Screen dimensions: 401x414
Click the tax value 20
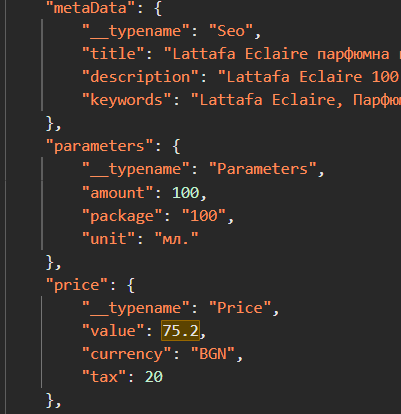click(x=154, y=377)
